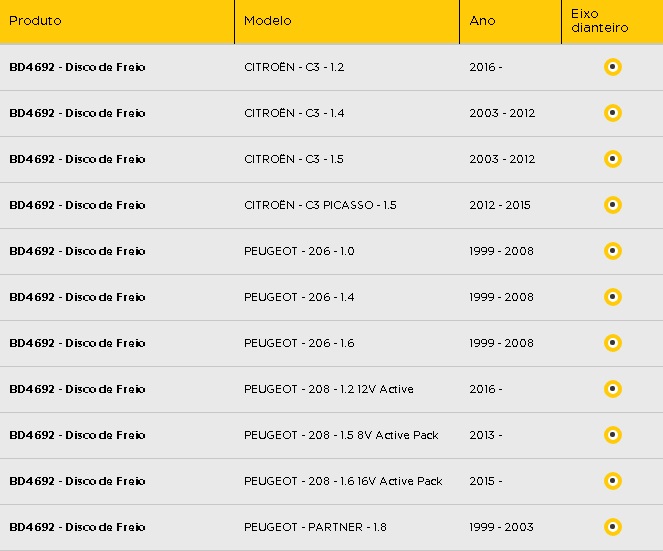
Task: Open BD4692 link in 208 1.5 8V row
Action: click(x=77, y=435)
